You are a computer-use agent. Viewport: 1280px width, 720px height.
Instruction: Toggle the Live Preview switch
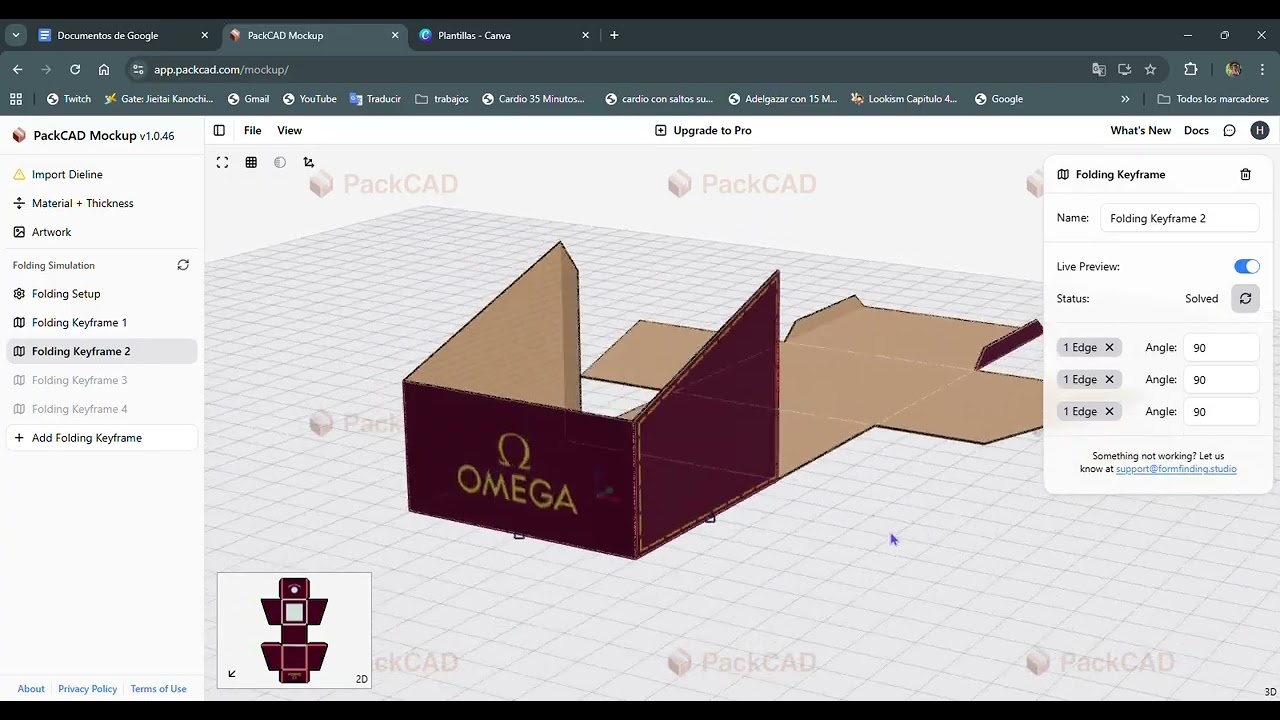(x=1246, y=266)
